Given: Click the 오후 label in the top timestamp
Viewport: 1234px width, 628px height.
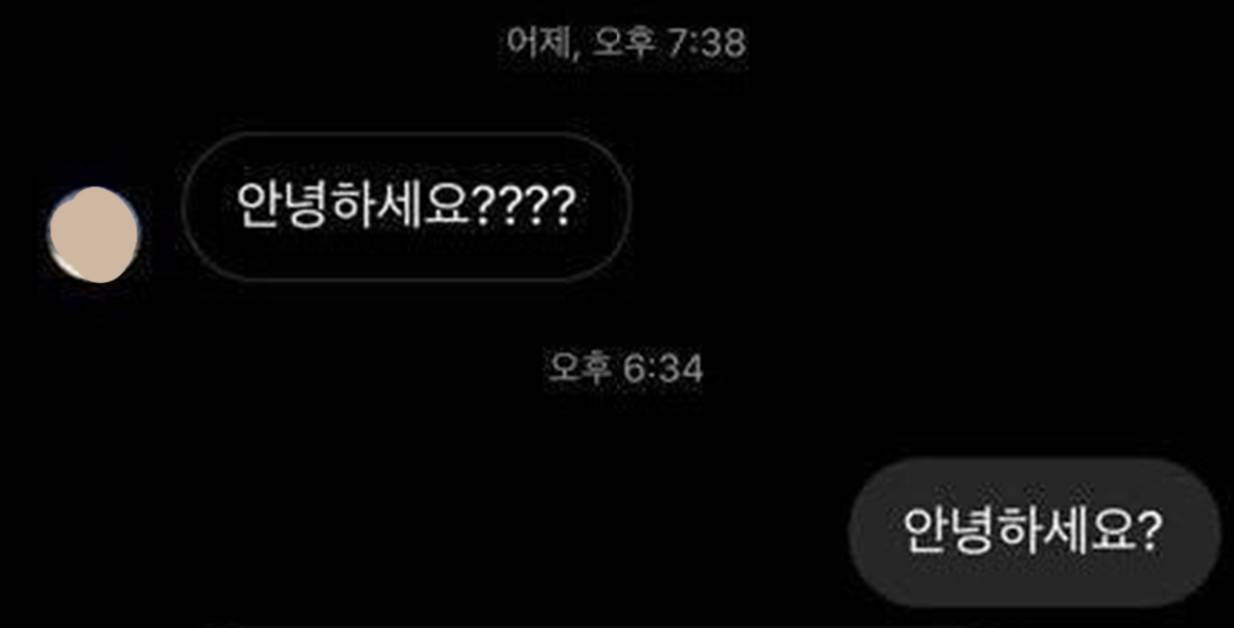Looking at the screenshot, I should point(624,43).
